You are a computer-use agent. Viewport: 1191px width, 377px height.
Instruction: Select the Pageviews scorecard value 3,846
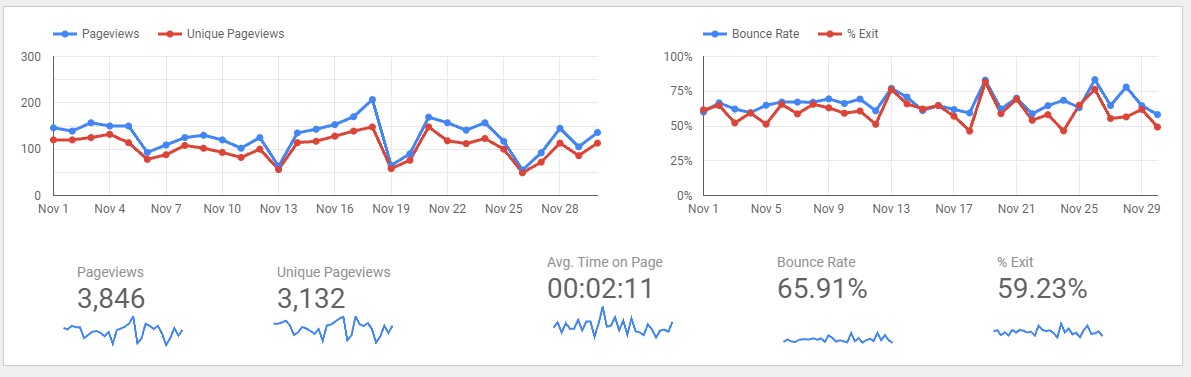pyautogui.click(x=111, y=299)
